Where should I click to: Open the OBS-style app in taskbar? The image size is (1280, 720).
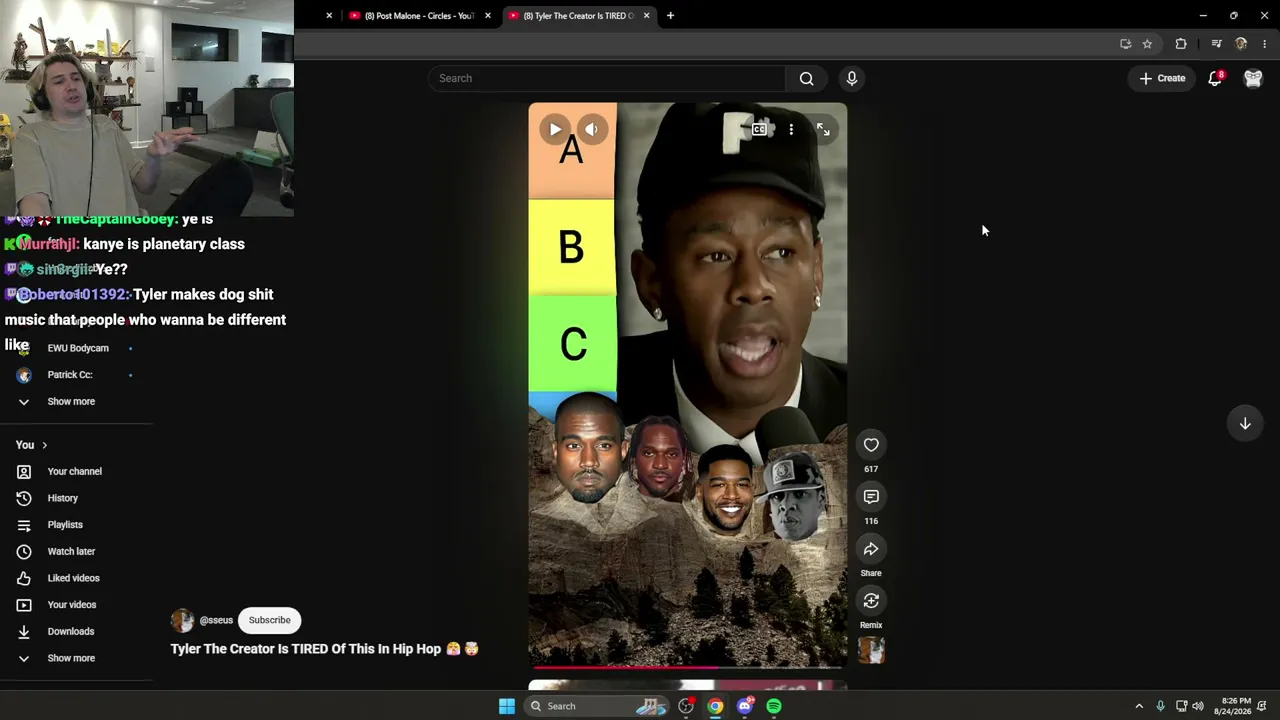coord(686,706)
